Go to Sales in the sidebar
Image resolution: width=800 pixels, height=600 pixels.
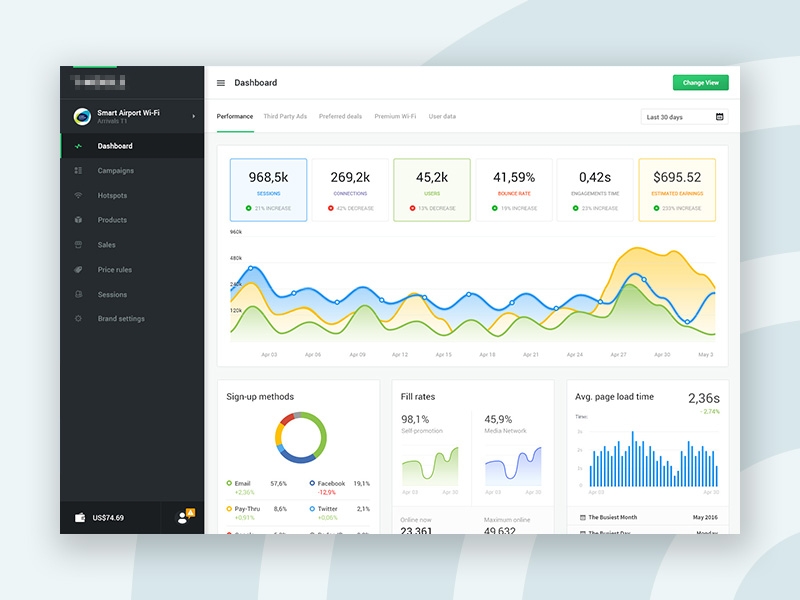coord(106,245)
